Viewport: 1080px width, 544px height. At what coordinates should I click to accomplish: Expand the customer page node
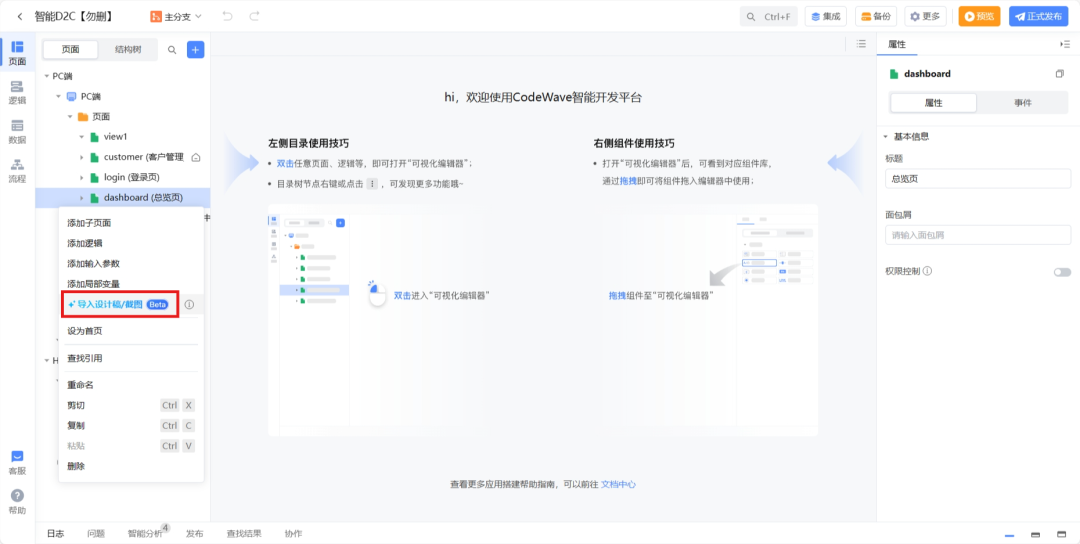click(82, 157)
